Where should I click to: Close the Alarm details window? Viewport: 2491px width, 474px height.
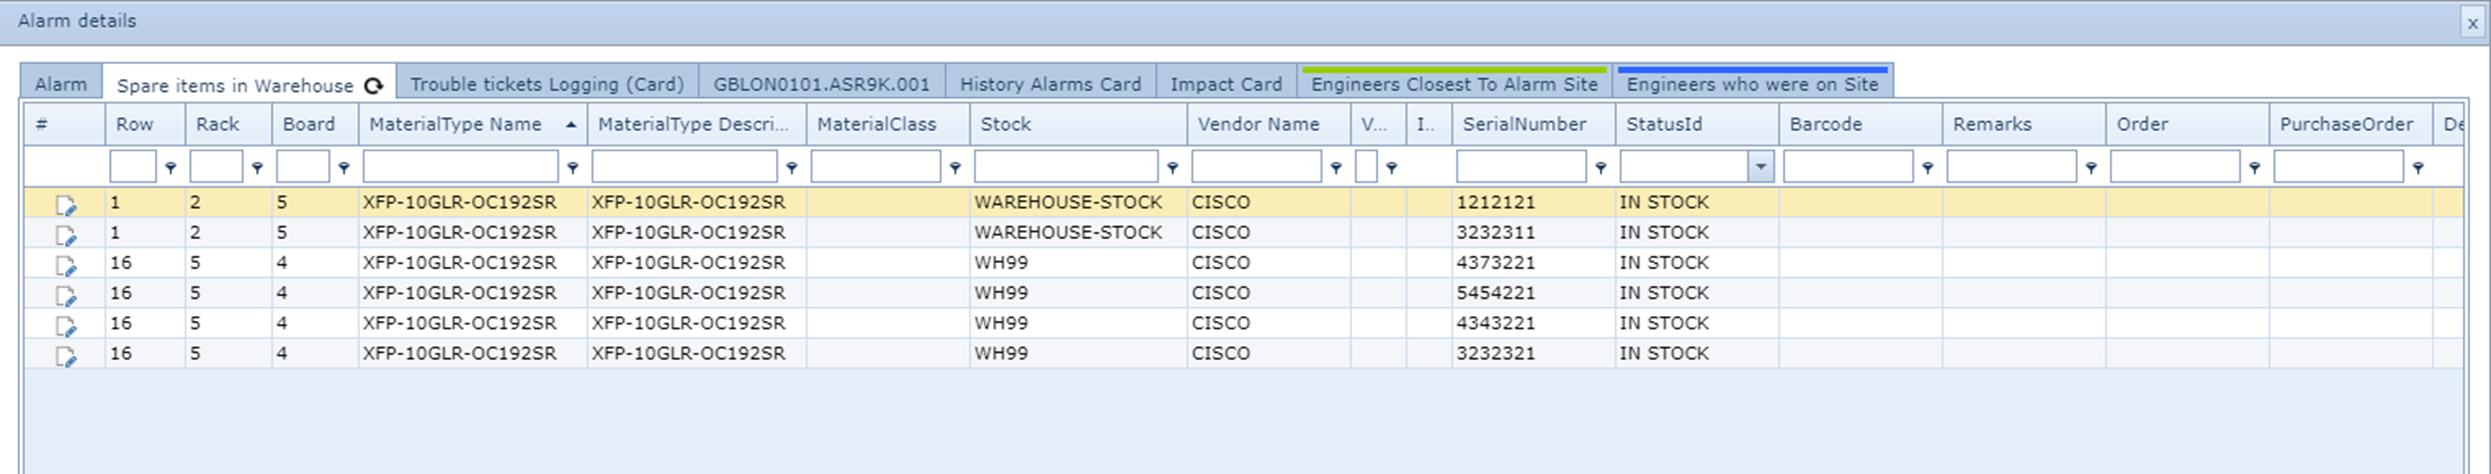click(x=2472, y=23)
